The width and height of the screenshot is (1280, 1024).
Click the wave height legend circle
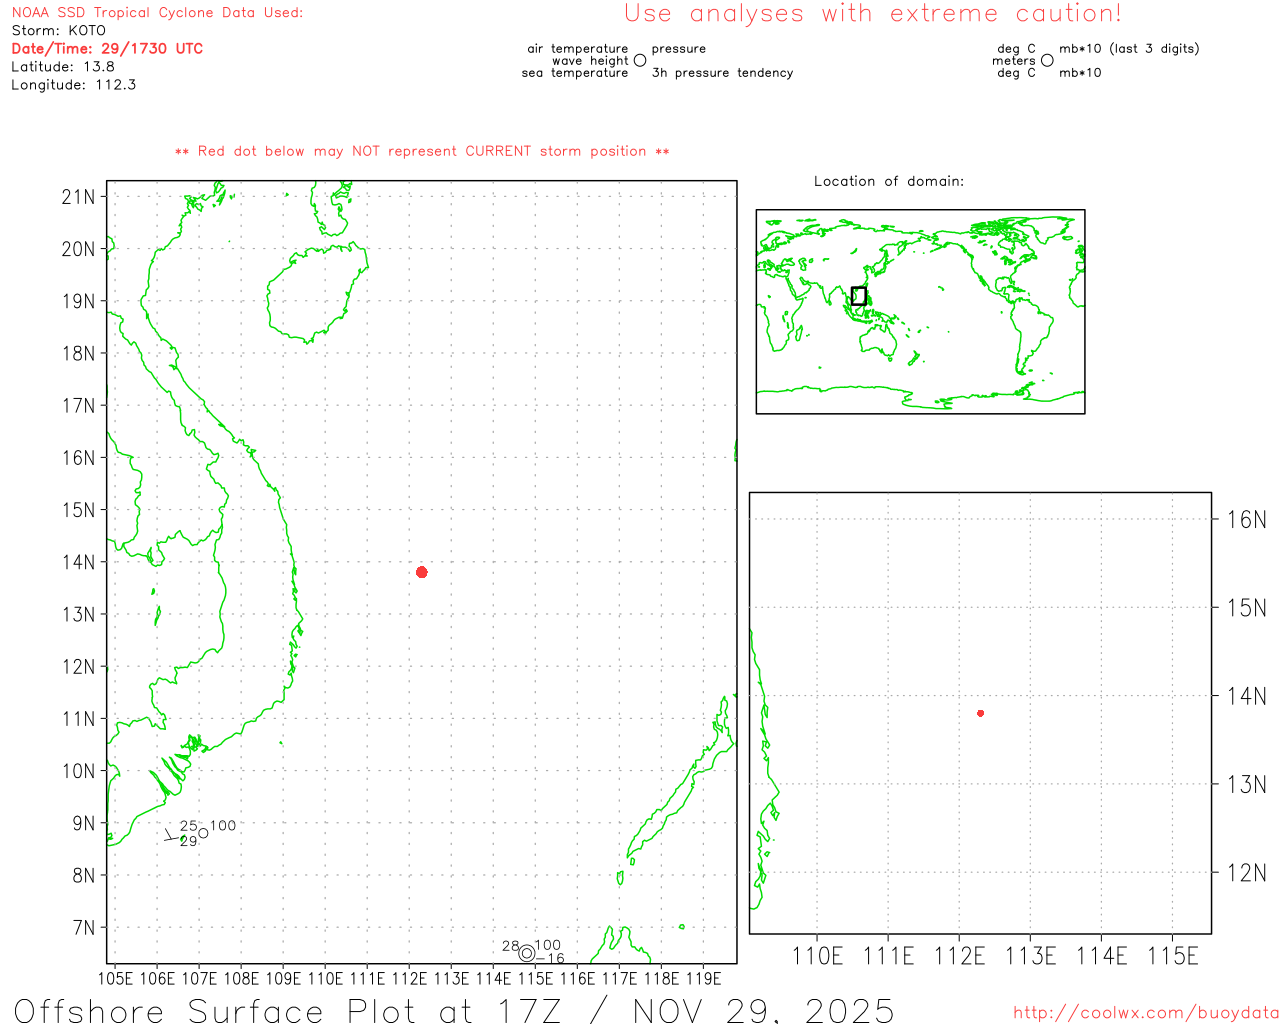640,61
